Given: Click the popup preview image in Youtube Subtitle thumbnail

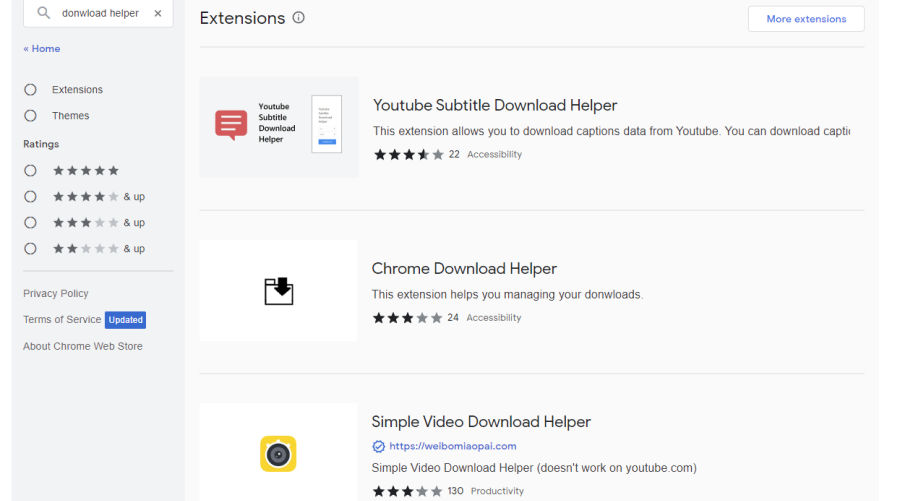Looking at the screenshot, I should (327, 124).
